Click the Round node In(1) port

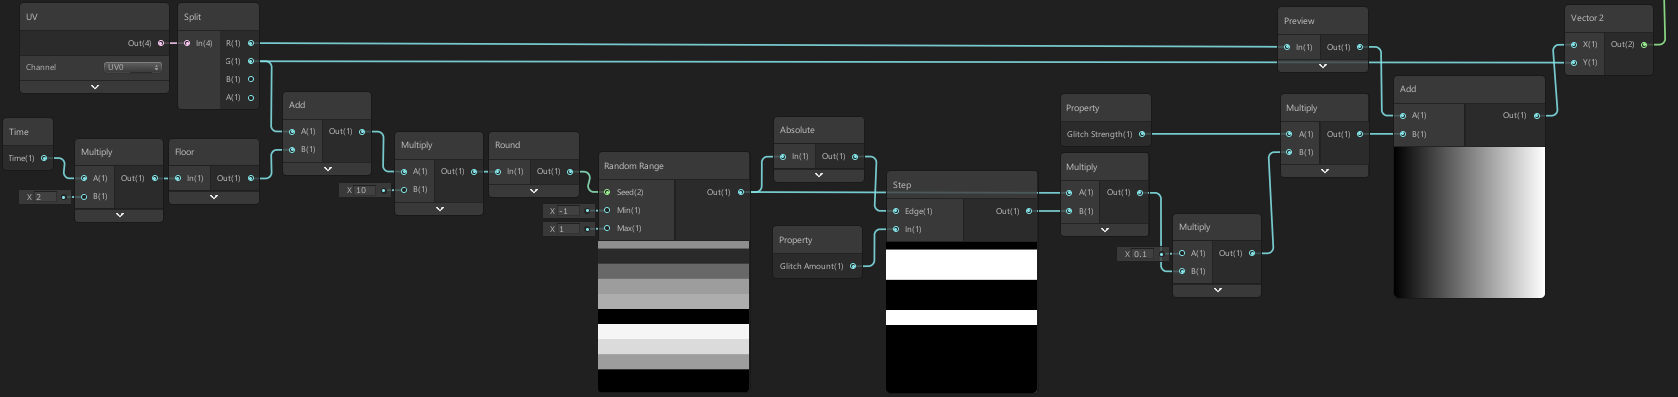coord(498,171)
